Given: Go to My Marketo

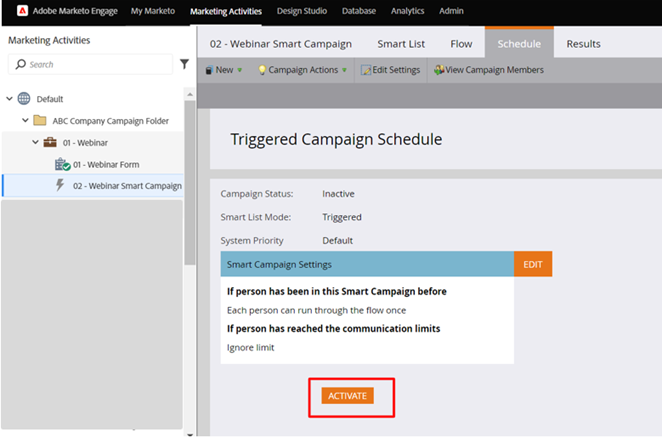Looking at the screenshot, I should [x=153, y=11].
